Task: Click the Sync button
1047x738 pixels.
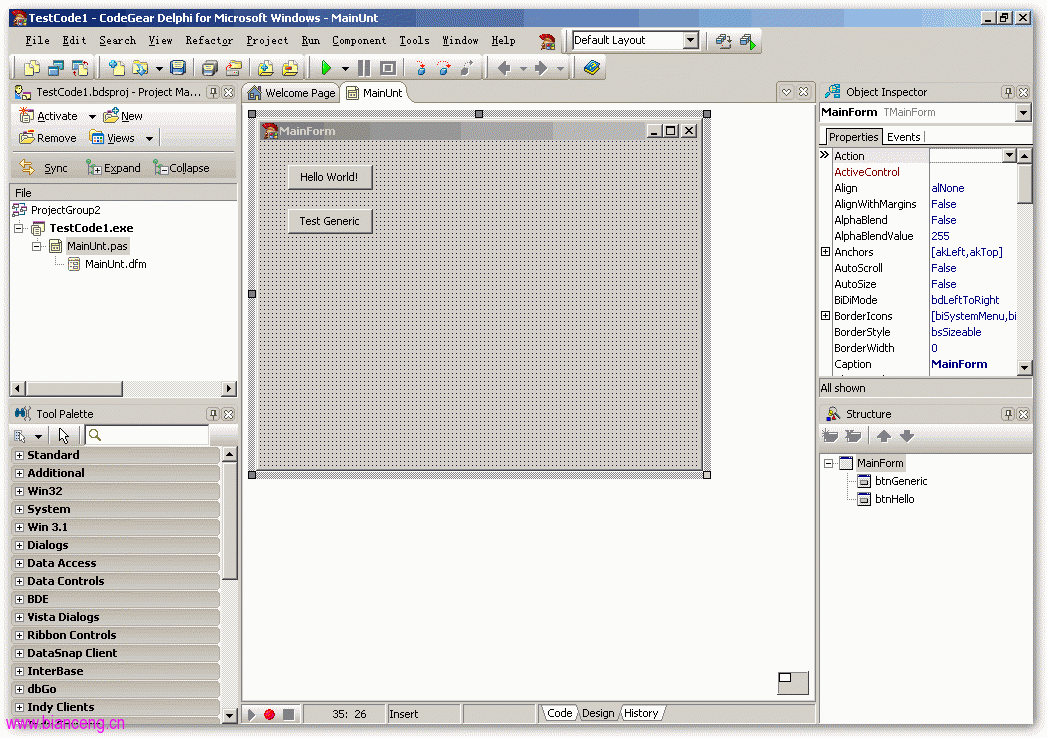Action: [44, 168]
